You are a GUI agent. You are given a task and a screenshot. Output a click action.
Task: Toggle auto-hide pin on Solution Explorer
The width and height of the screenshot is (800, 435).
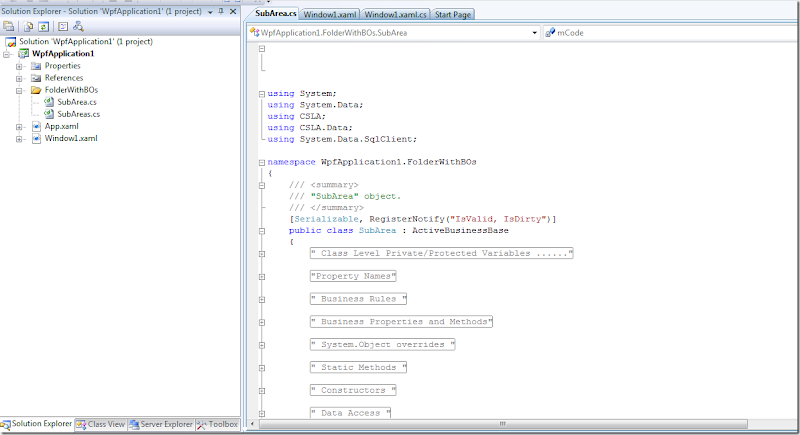(220, 9)
